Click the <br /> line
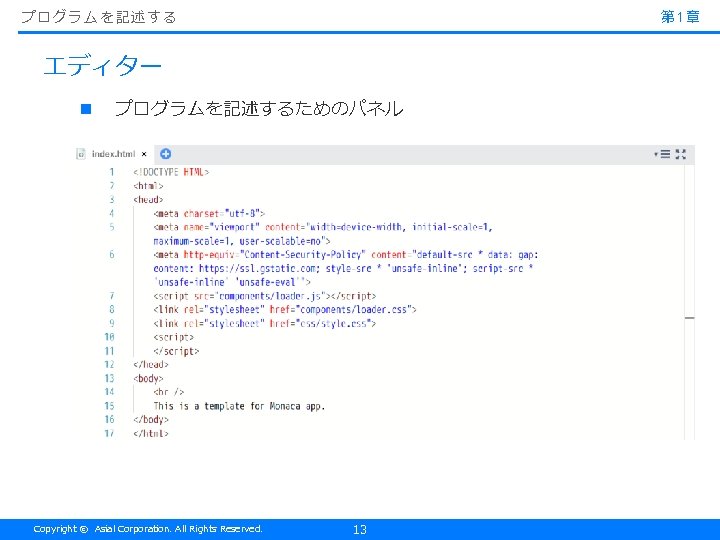 169,392
